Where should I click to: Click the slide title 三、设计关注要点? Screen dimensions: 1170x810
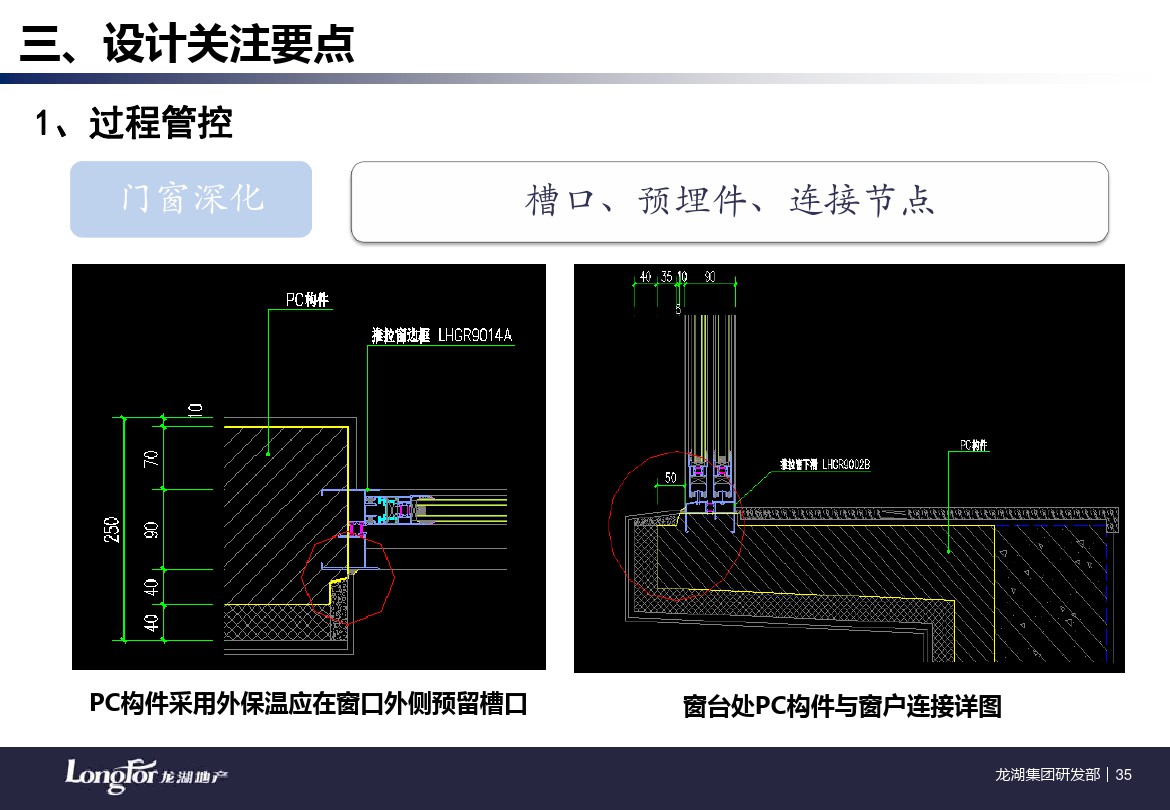point(187,43)
